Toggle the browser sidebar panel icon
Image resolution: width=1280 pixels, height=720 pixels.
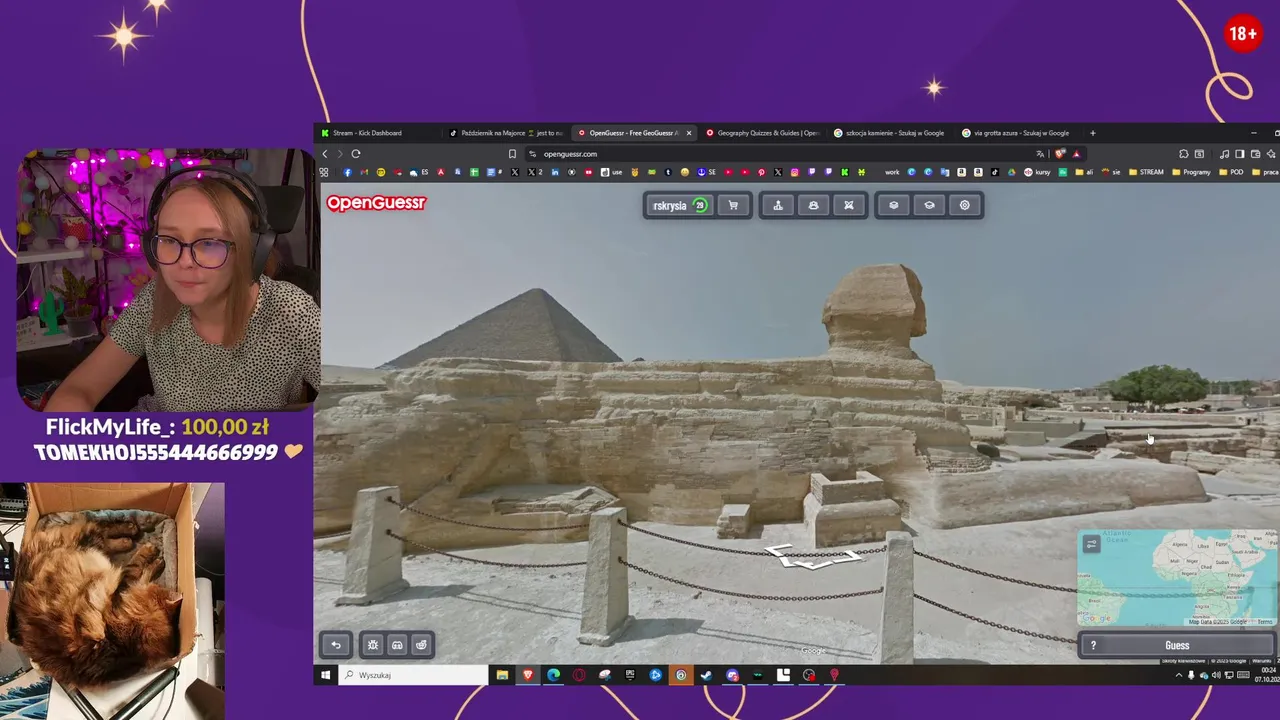point(1240,154)
